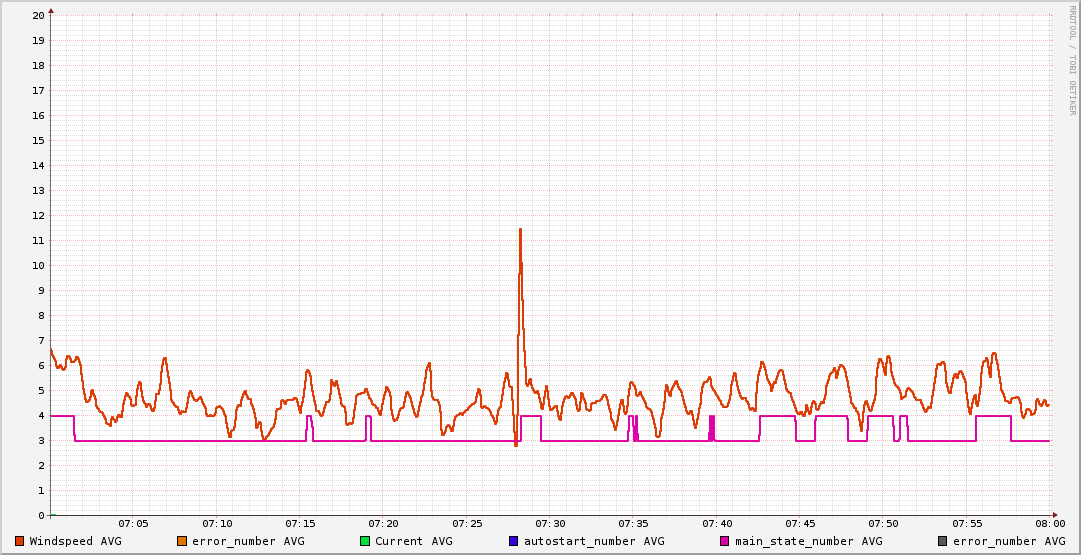Click the 07:20 time axis label
The image size is (1081, 555).
pos(383,525)
